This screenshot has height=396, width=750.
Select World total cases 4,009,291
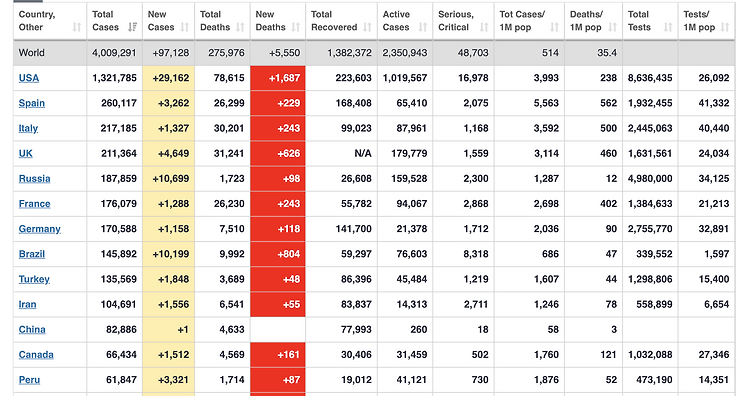(x=114, y=53)
